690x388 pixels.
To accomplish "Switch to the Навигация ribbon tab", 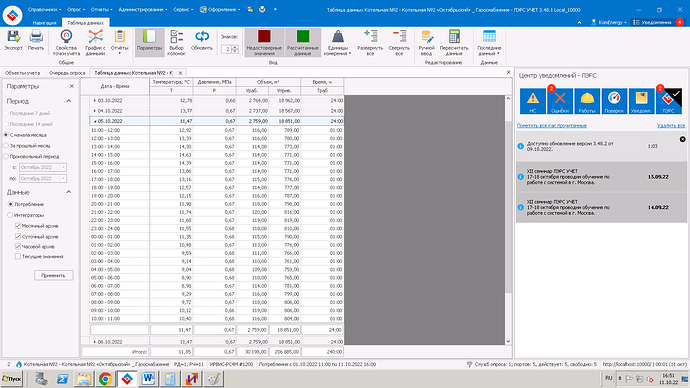I will (44, 23).
